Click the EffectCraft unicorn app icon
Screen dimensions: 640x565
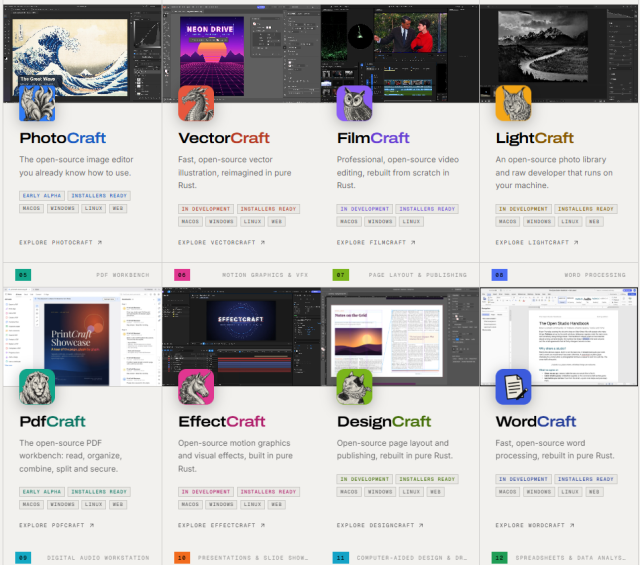click(x=196, y=387)
